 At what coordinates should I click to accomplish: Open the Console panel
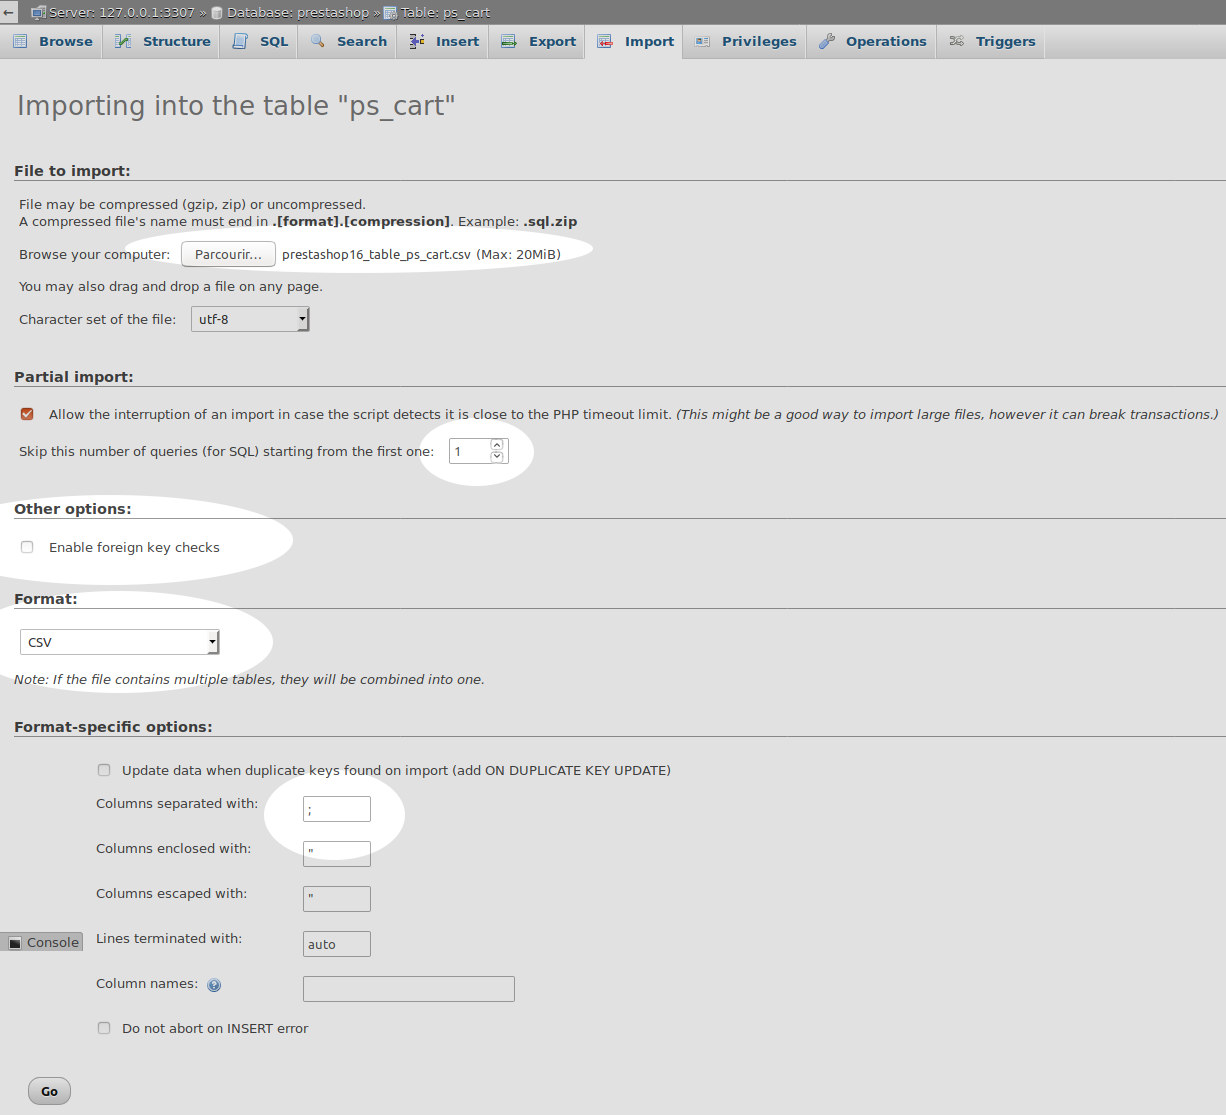(42, 942)
